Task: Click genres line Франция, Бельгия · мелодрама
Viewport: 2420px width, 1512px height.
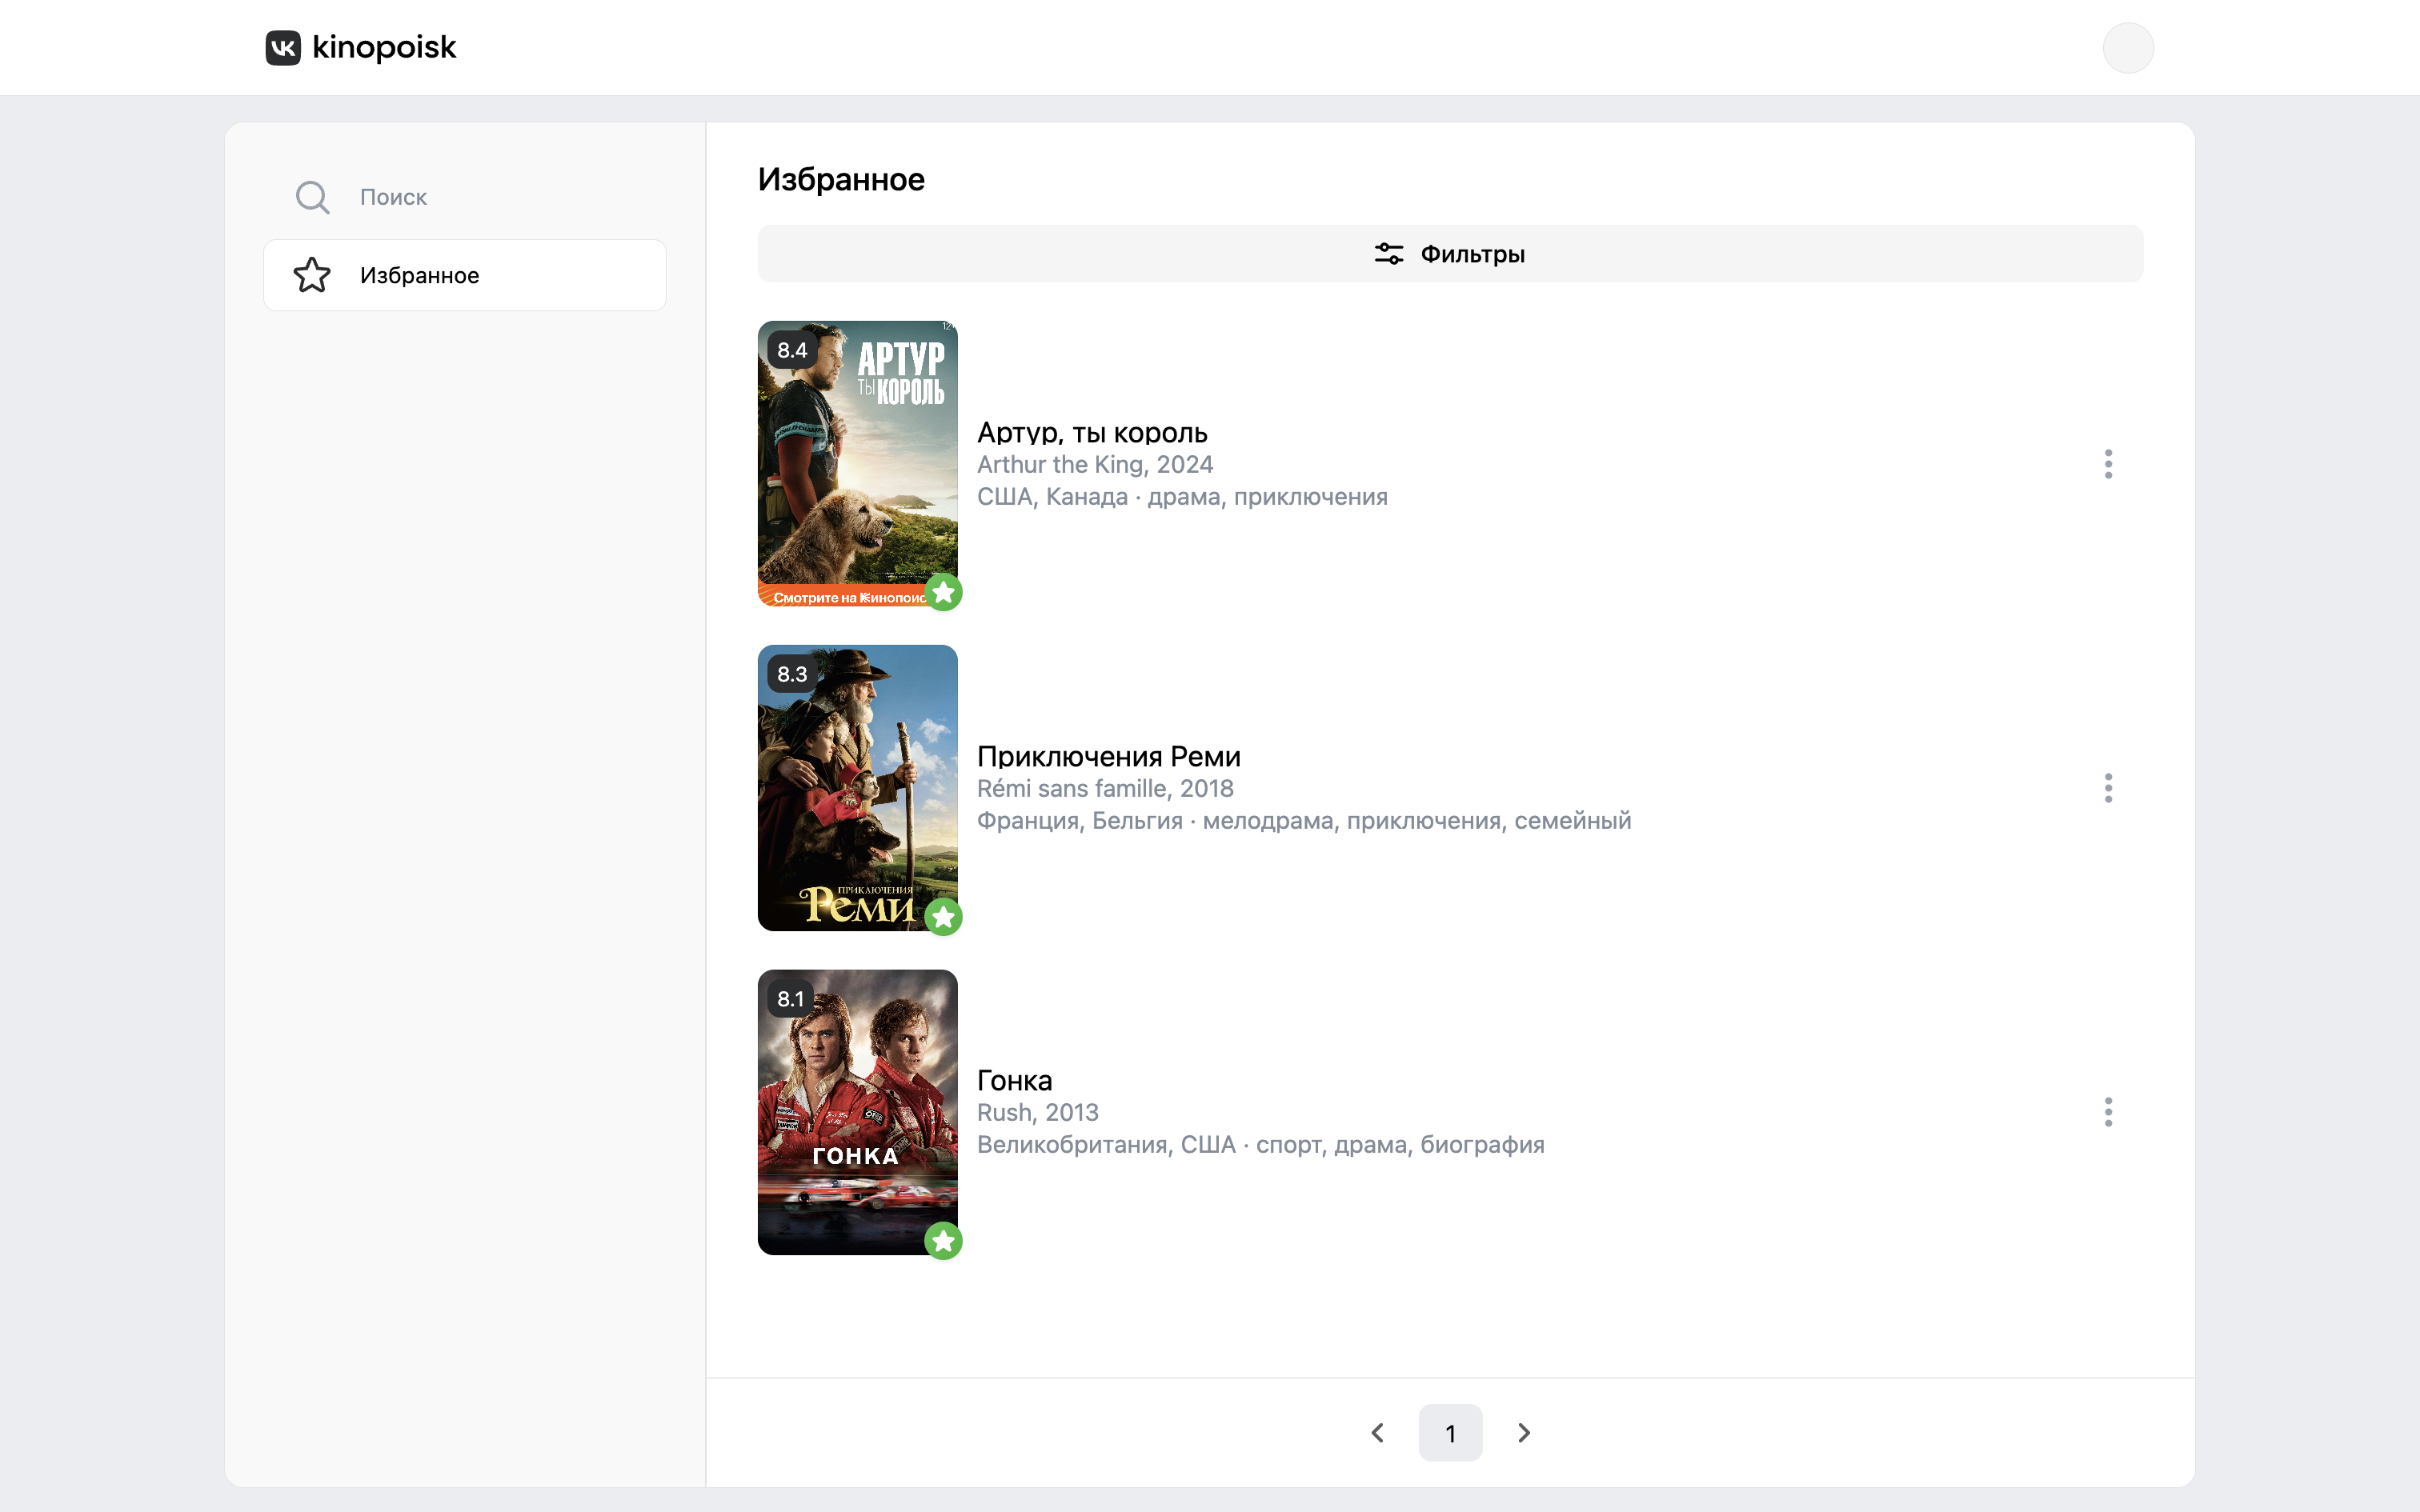Action: coord(1304,821)
